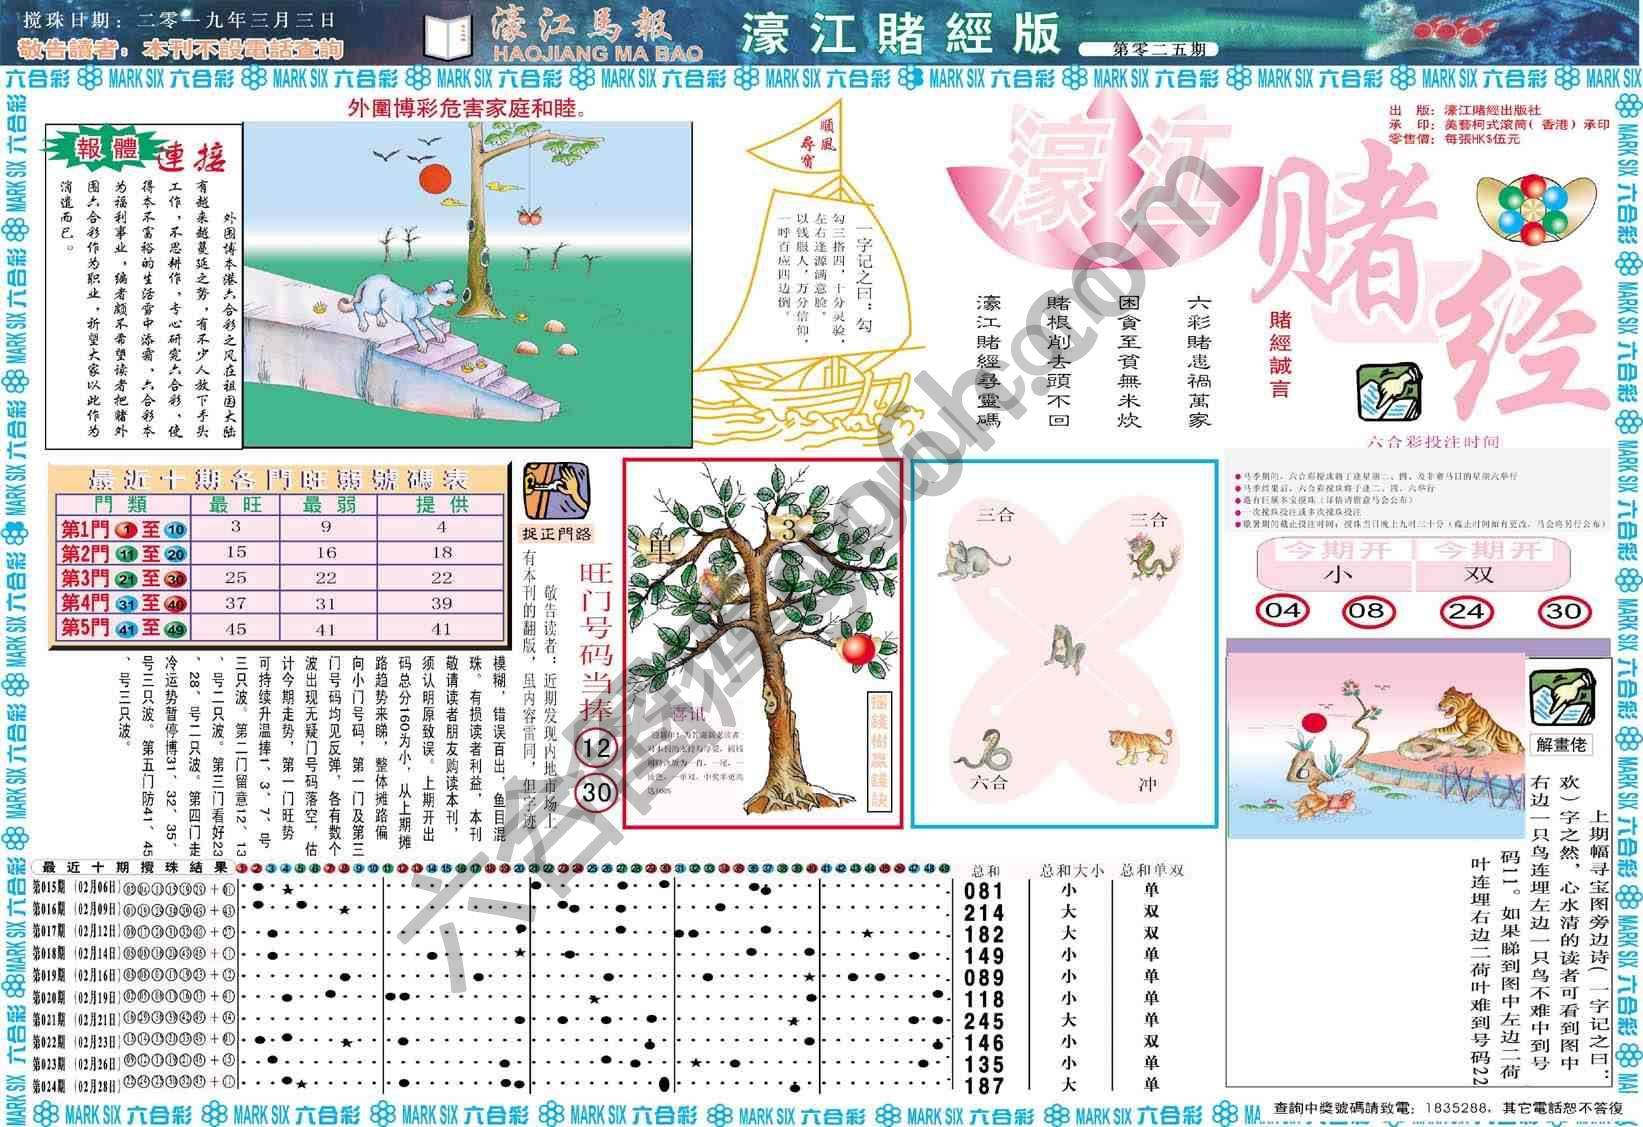
Task: Open the 捉正門路 hand icon
Action: pos(556,488)
